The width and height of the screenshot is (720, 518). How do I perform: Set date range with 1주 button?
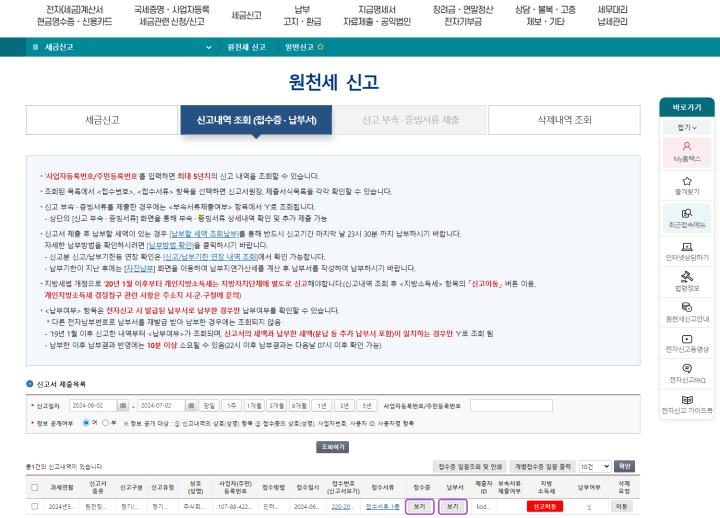(x=231, y=405)
